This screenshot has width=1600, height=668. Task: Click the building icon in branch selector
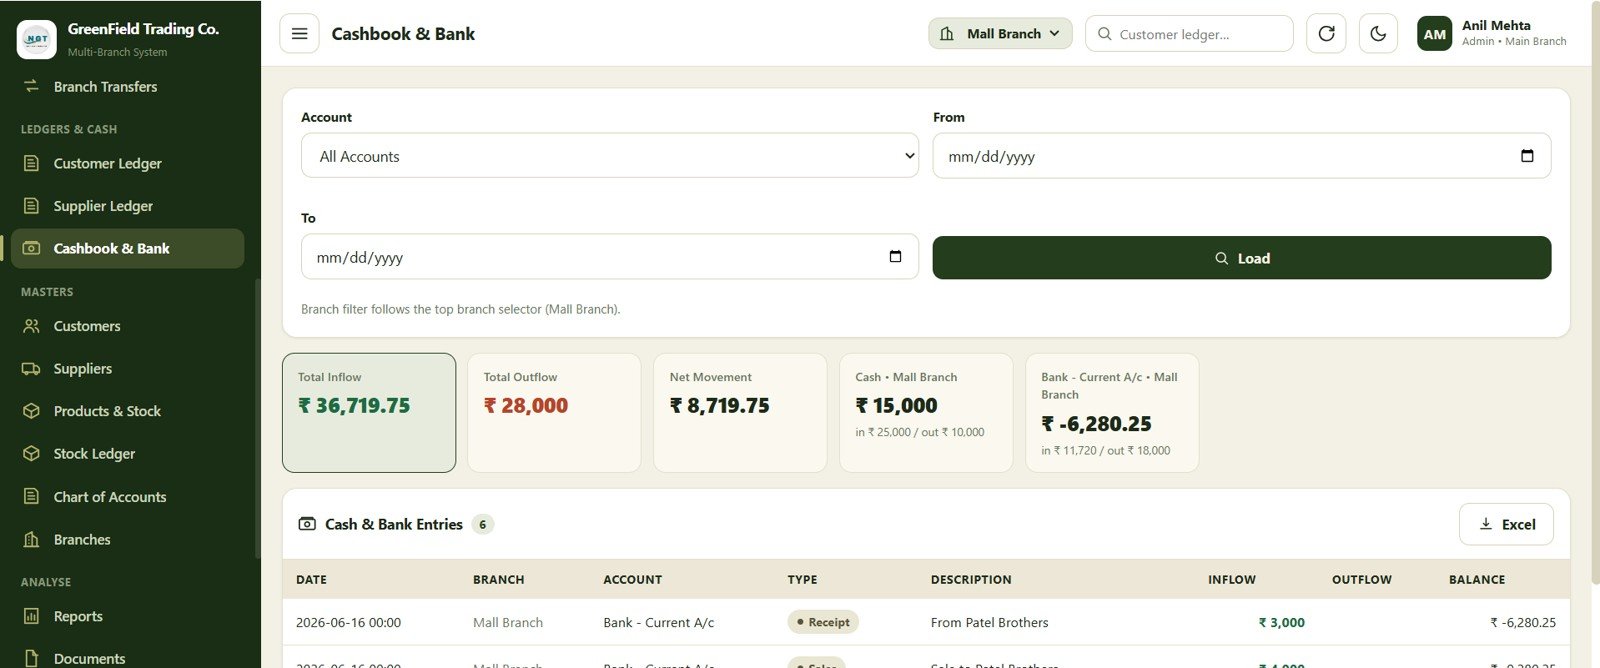[947, 34]
